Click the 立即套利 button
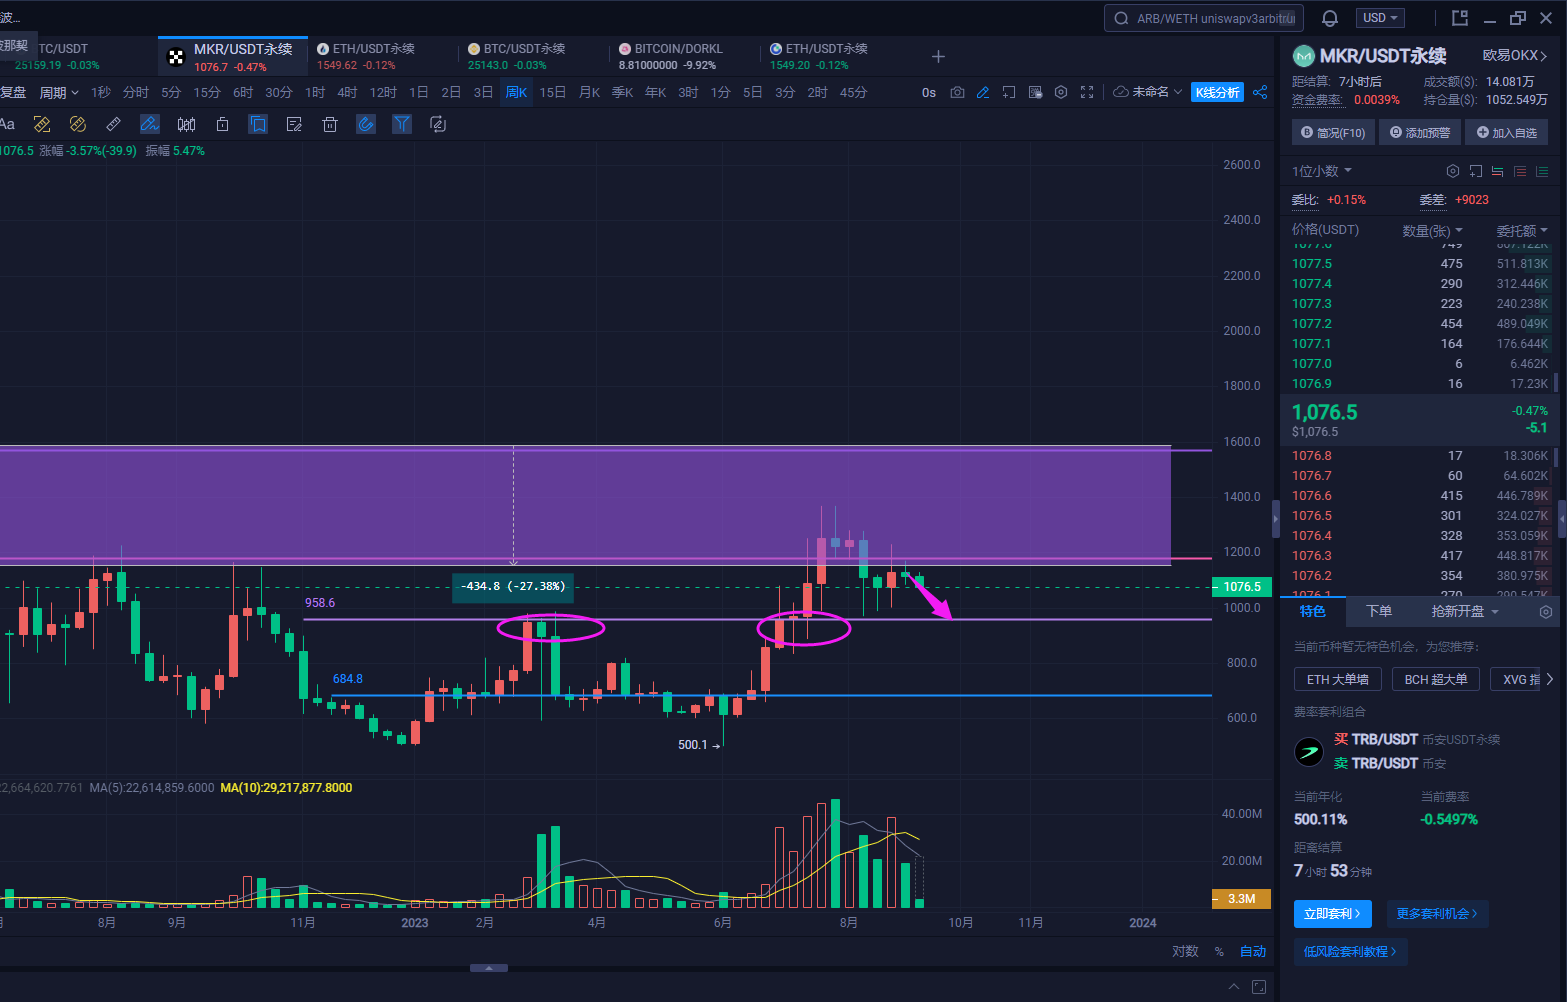The height and width of the screenshot is (1002, 1567). tap(1333, 913)
